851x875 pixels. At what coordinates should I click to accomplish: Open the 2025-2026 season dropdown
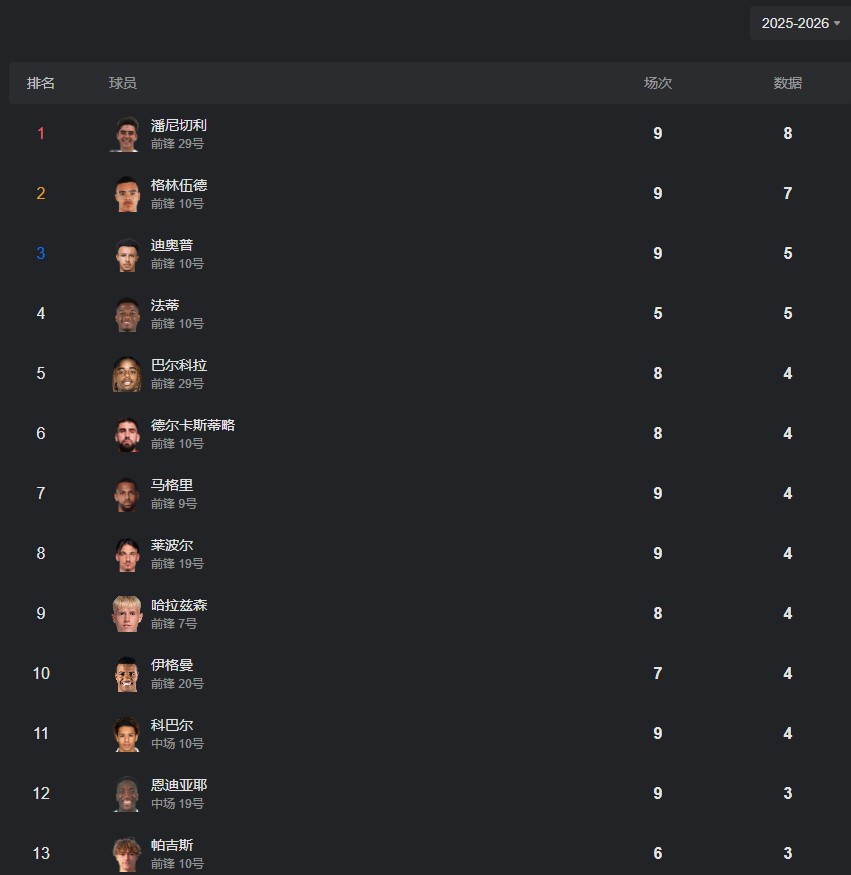(800, 23)
